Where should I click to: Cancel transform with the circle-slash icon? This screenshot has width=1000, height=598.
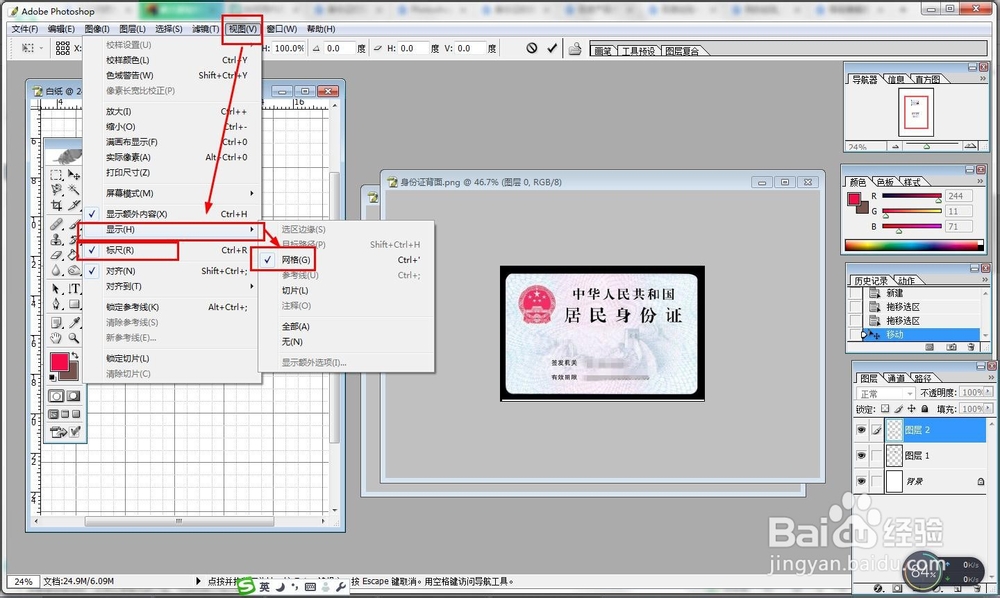532,48
